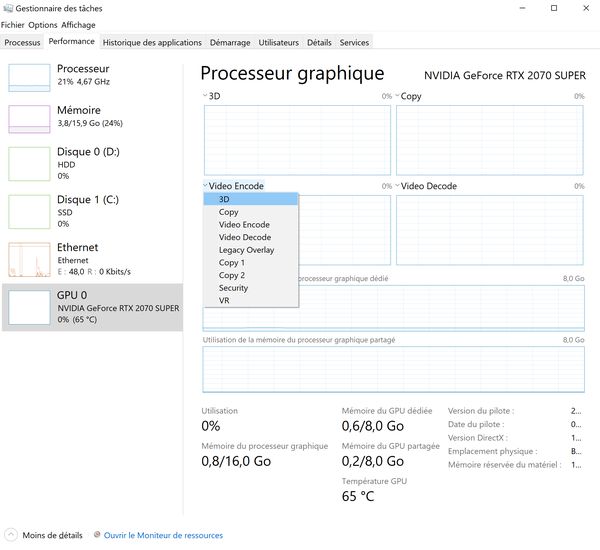The width and height of the screenshot is (600, 550).
Task: Choose Security in the engine list
Action: [x=251, y=287]
